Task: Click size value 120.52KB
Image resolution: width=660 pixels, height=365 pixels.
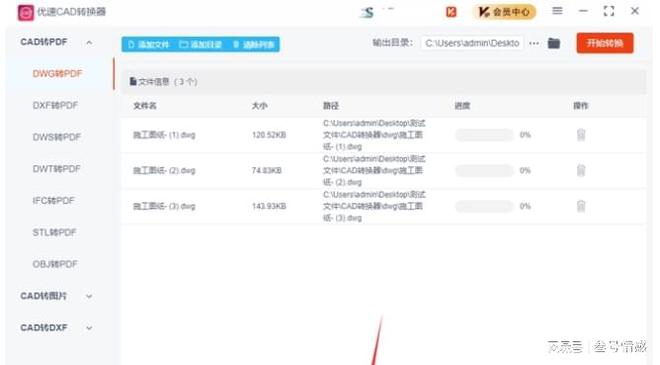Action: (269, 135)
